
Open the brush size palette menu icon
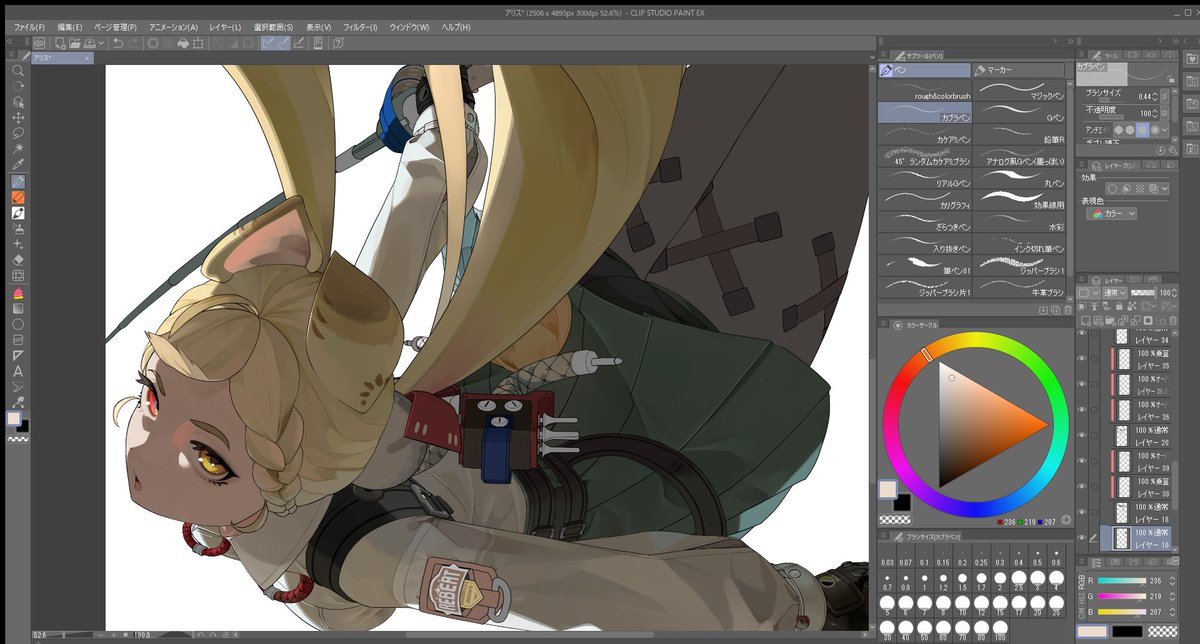pyautogui.click(x=884, y=535)
